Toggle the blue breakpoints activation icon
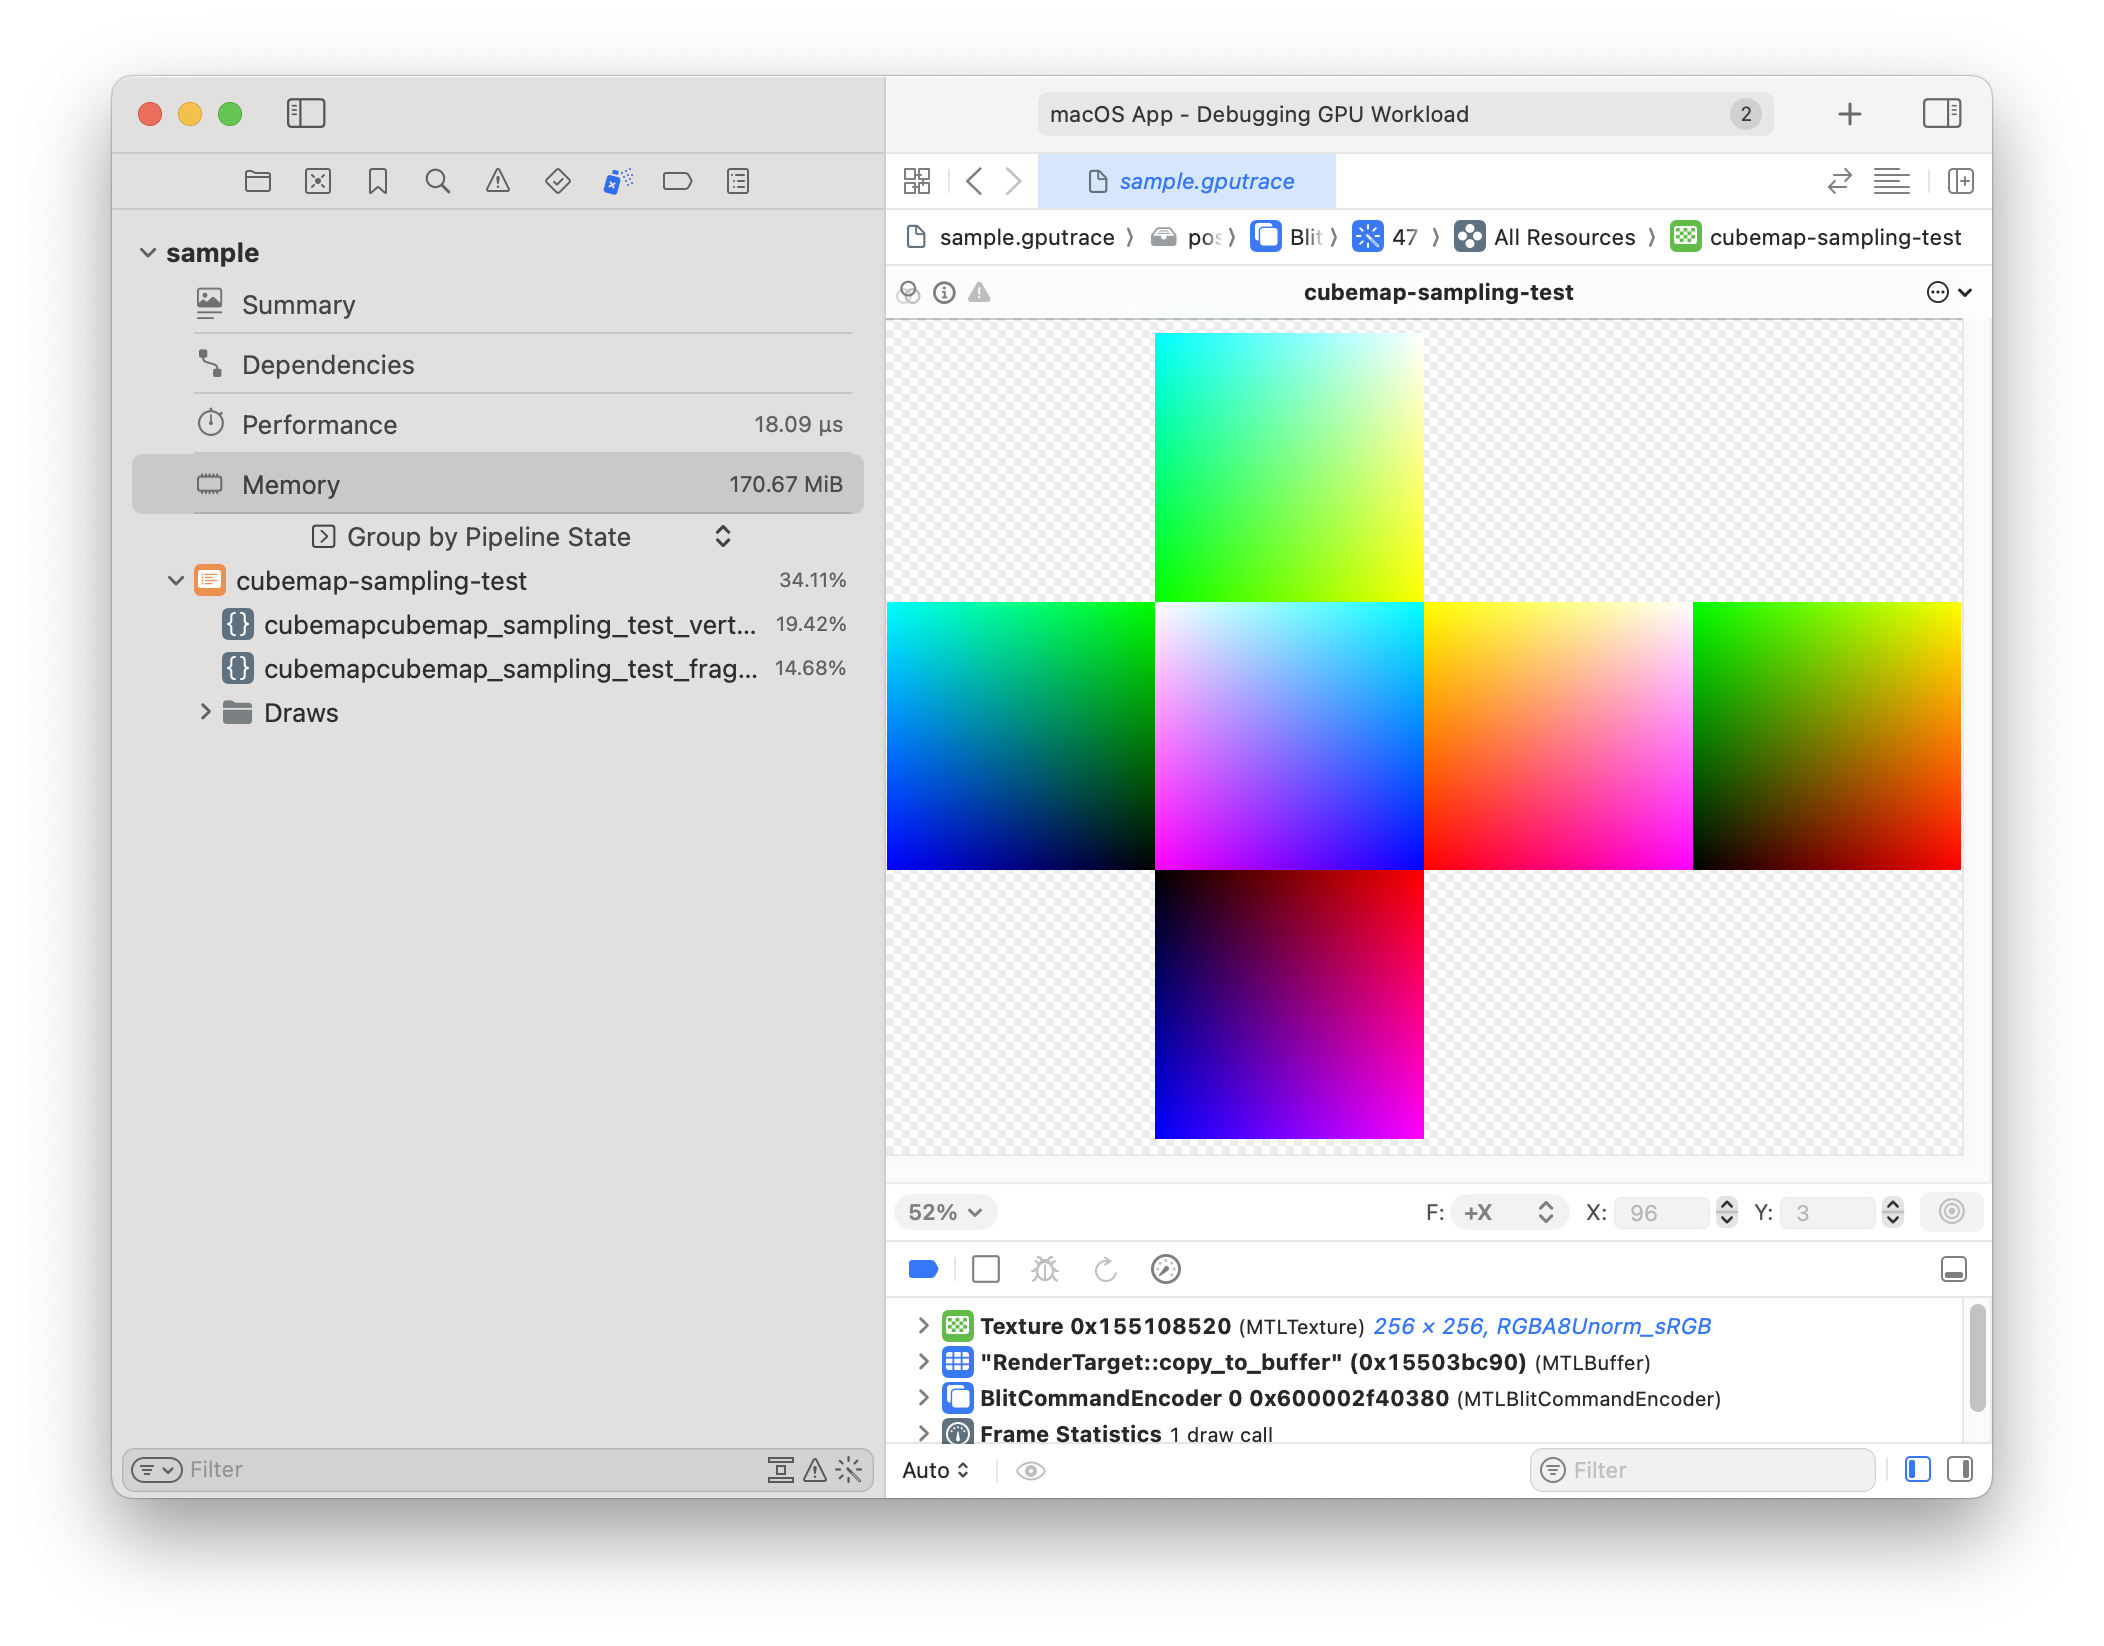The height and width of the screenshot is (1646, 2104). (x=923, y=1269)
